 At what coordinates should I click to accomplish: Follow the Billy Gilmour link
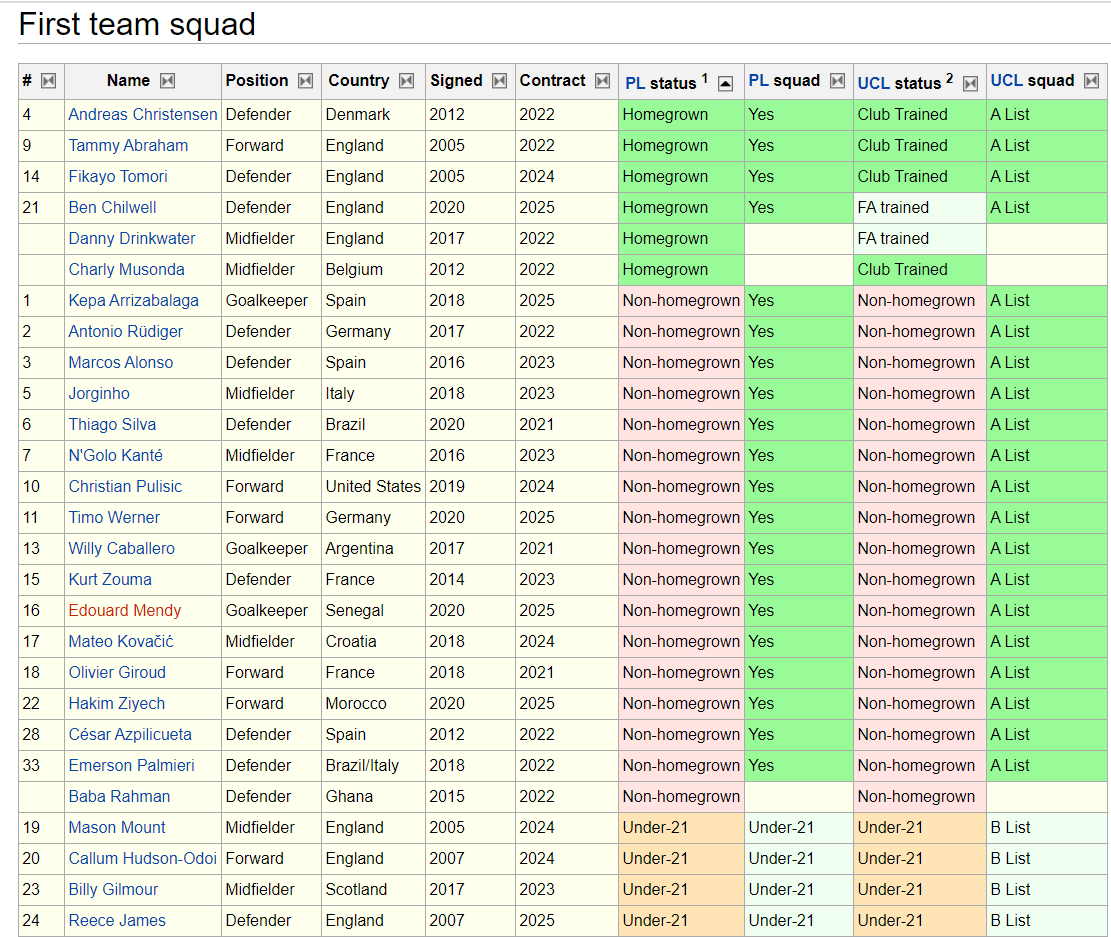113,890
